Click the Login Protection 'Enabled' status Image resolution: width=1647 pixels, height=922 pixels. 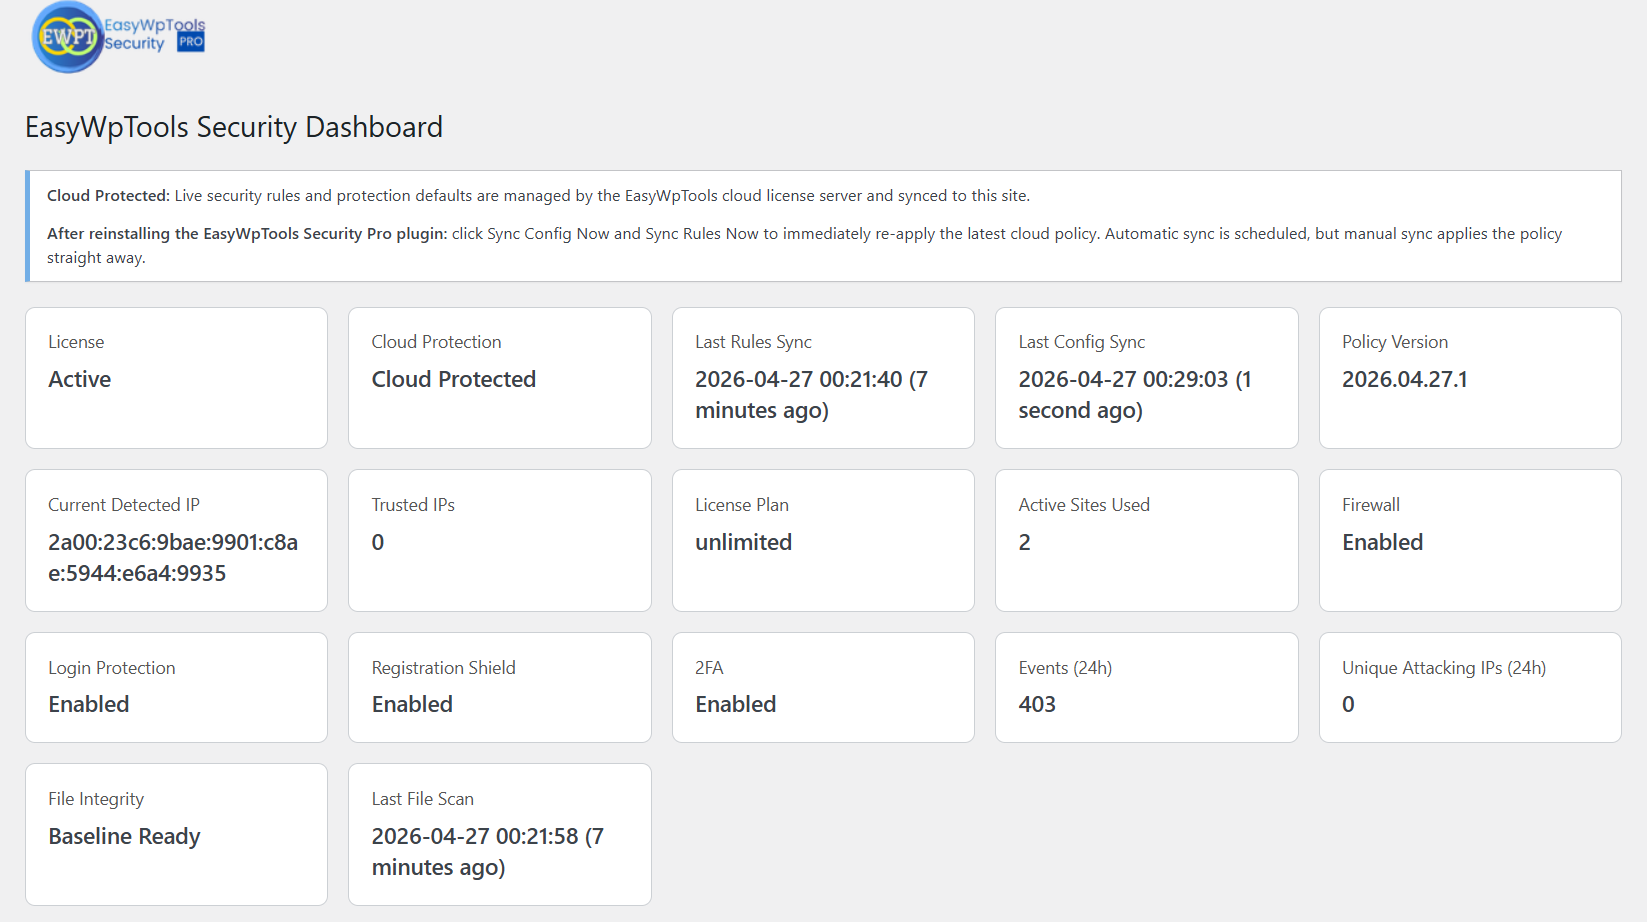point(89,704)
